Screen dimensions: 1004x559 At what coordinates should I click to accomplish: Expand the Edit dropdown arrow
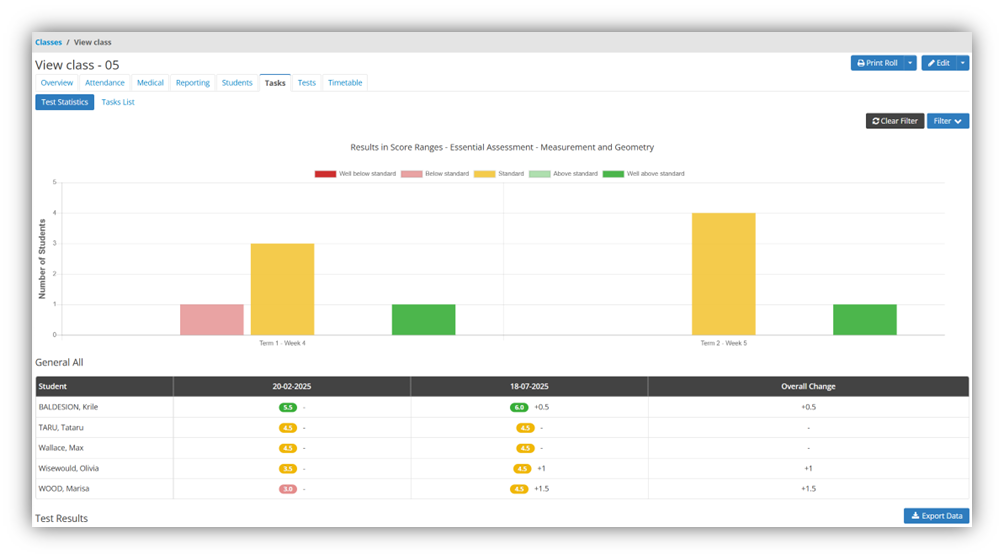[x=963, y=63]
